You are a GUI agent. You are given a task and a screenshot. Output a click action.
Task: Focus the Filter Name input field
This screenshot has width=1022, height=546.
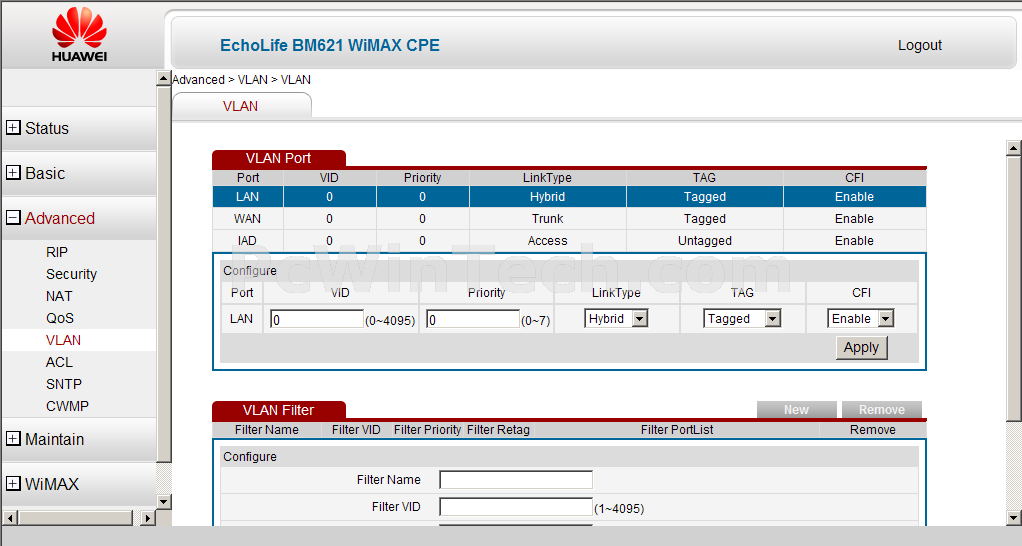pos(516,480)
